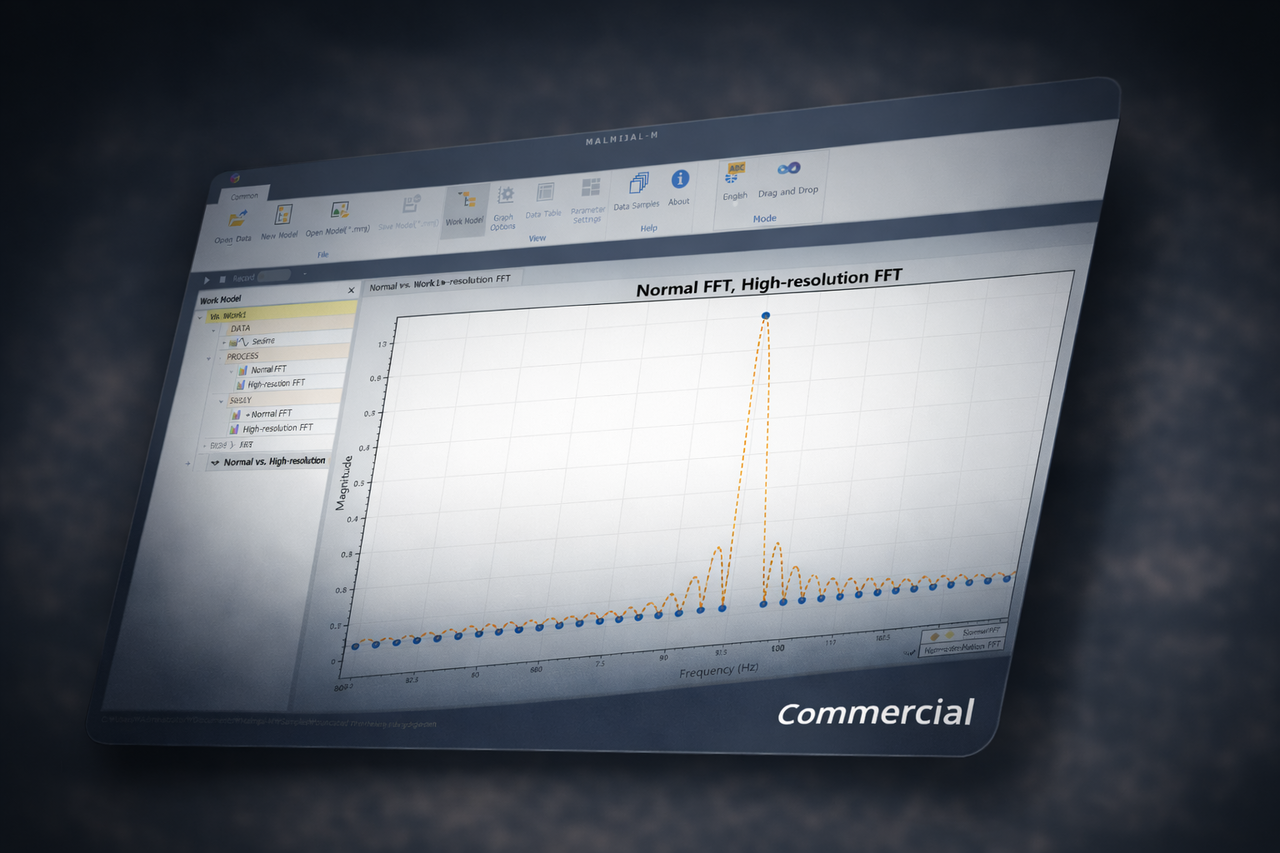Viewport: 1280px width, 853px height.
Task: Expand the Sine data node
Action: tap(222, 340)
